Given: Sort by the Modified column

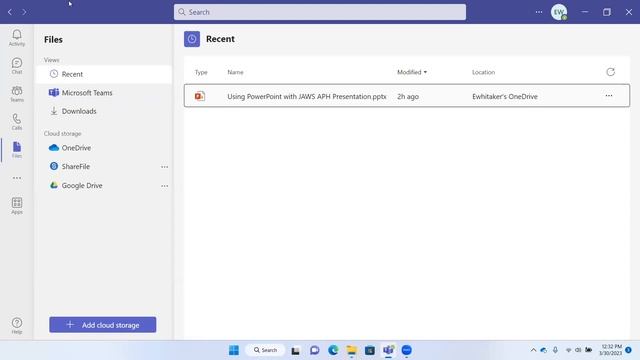Looking at the screenshot, I should click(x=411, y=72).
